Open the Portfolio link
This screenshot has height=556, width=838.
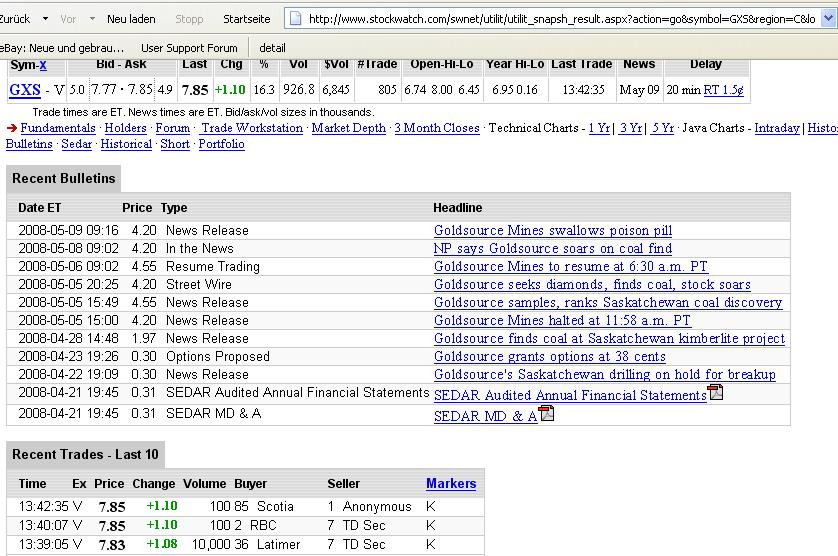(221, 144)
